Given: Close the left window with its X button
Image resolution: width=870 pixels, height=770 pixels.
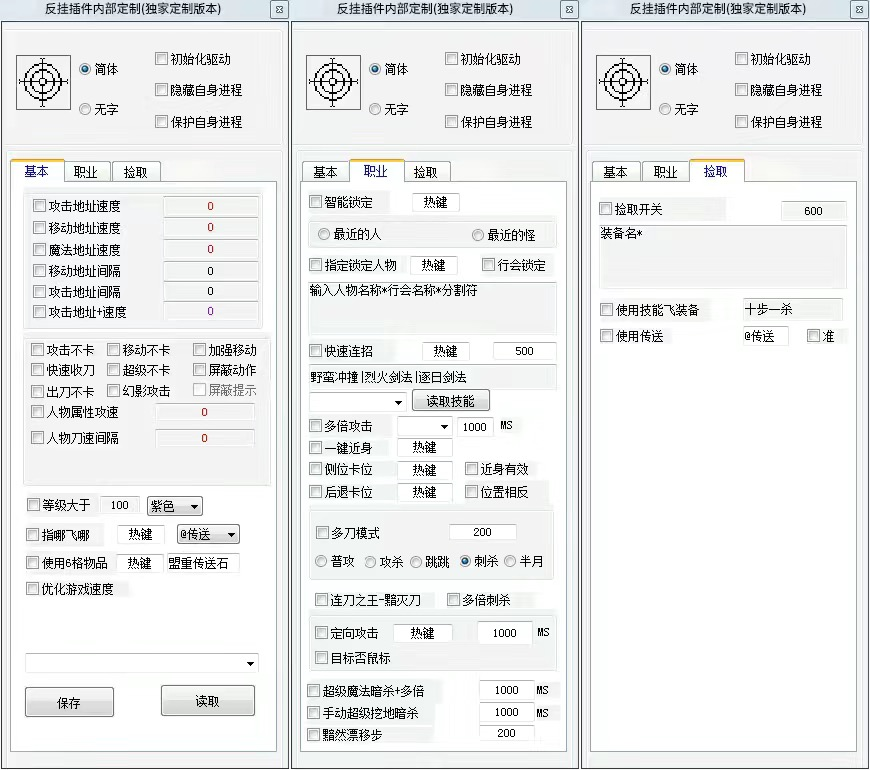Looking at the screenshot, I should 279,9.
